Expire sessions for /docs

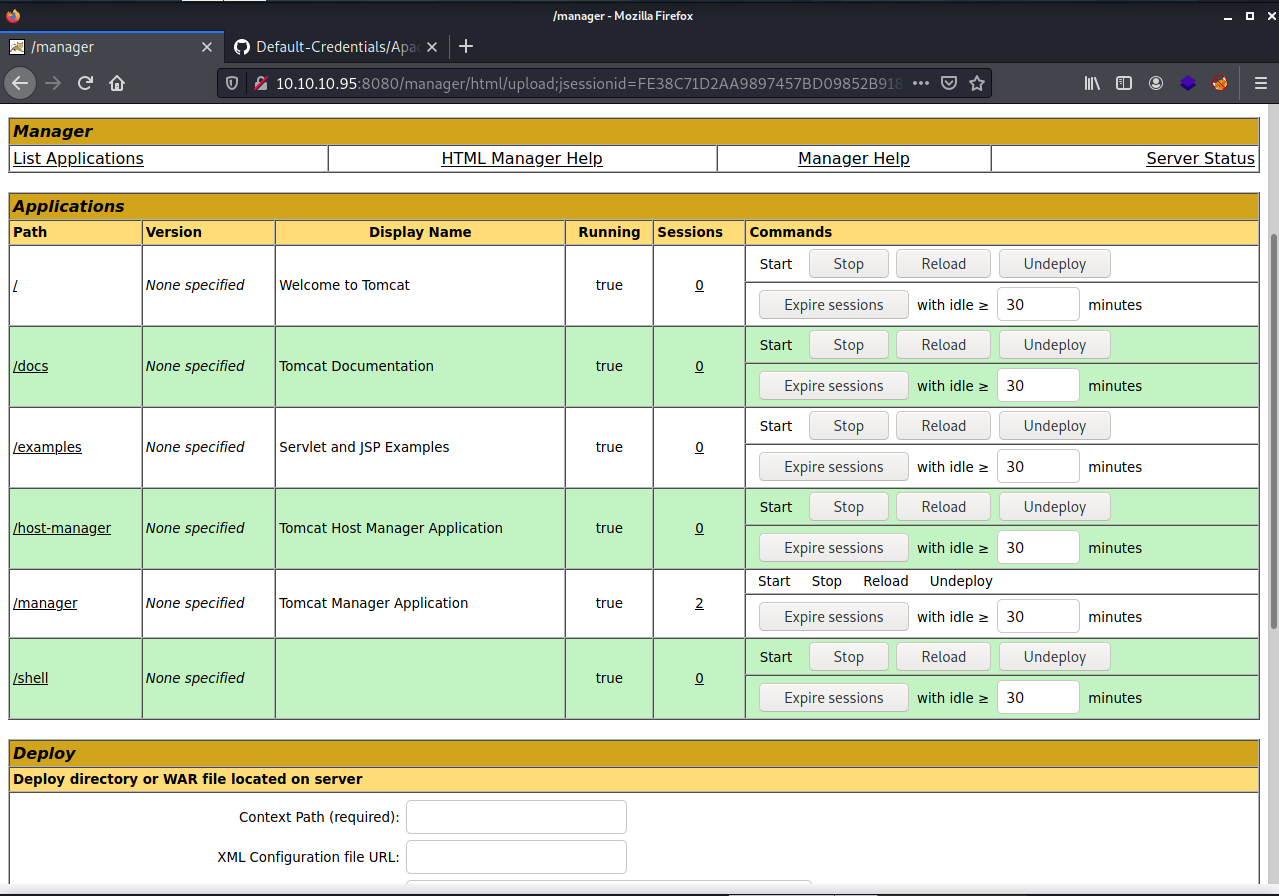tap(833, 386)
